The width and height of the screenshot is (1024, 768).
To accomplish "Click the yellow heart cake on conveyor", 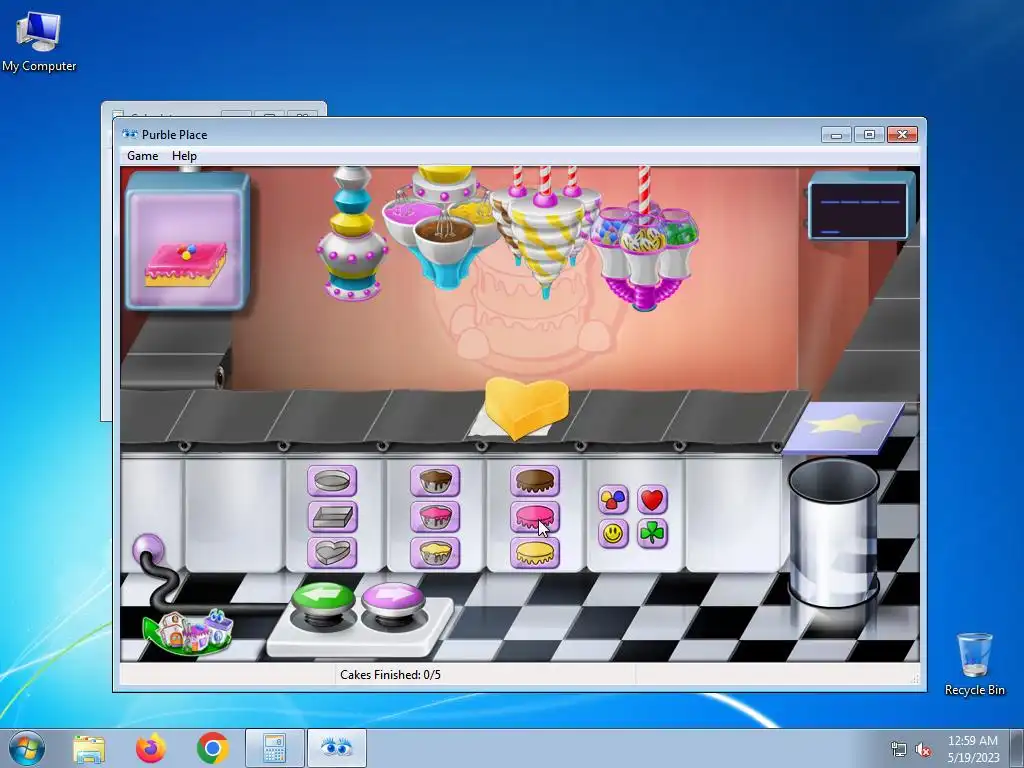I will [x=526, y=408].
